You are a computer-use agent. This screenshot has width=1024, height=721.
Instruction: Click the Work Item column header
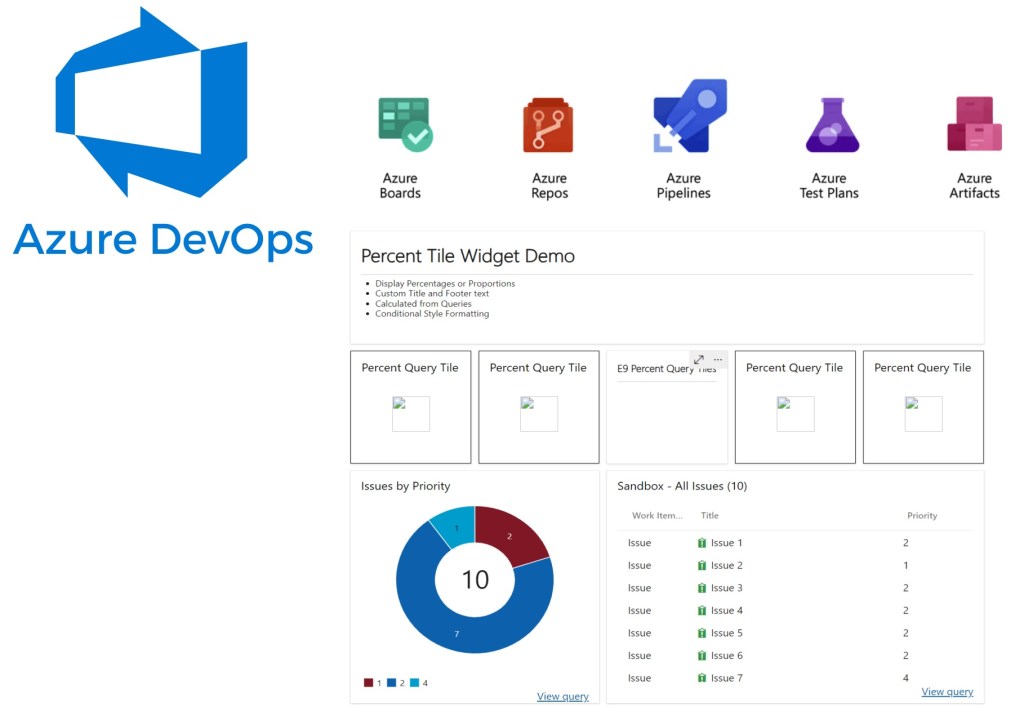(x=657, y=516)
